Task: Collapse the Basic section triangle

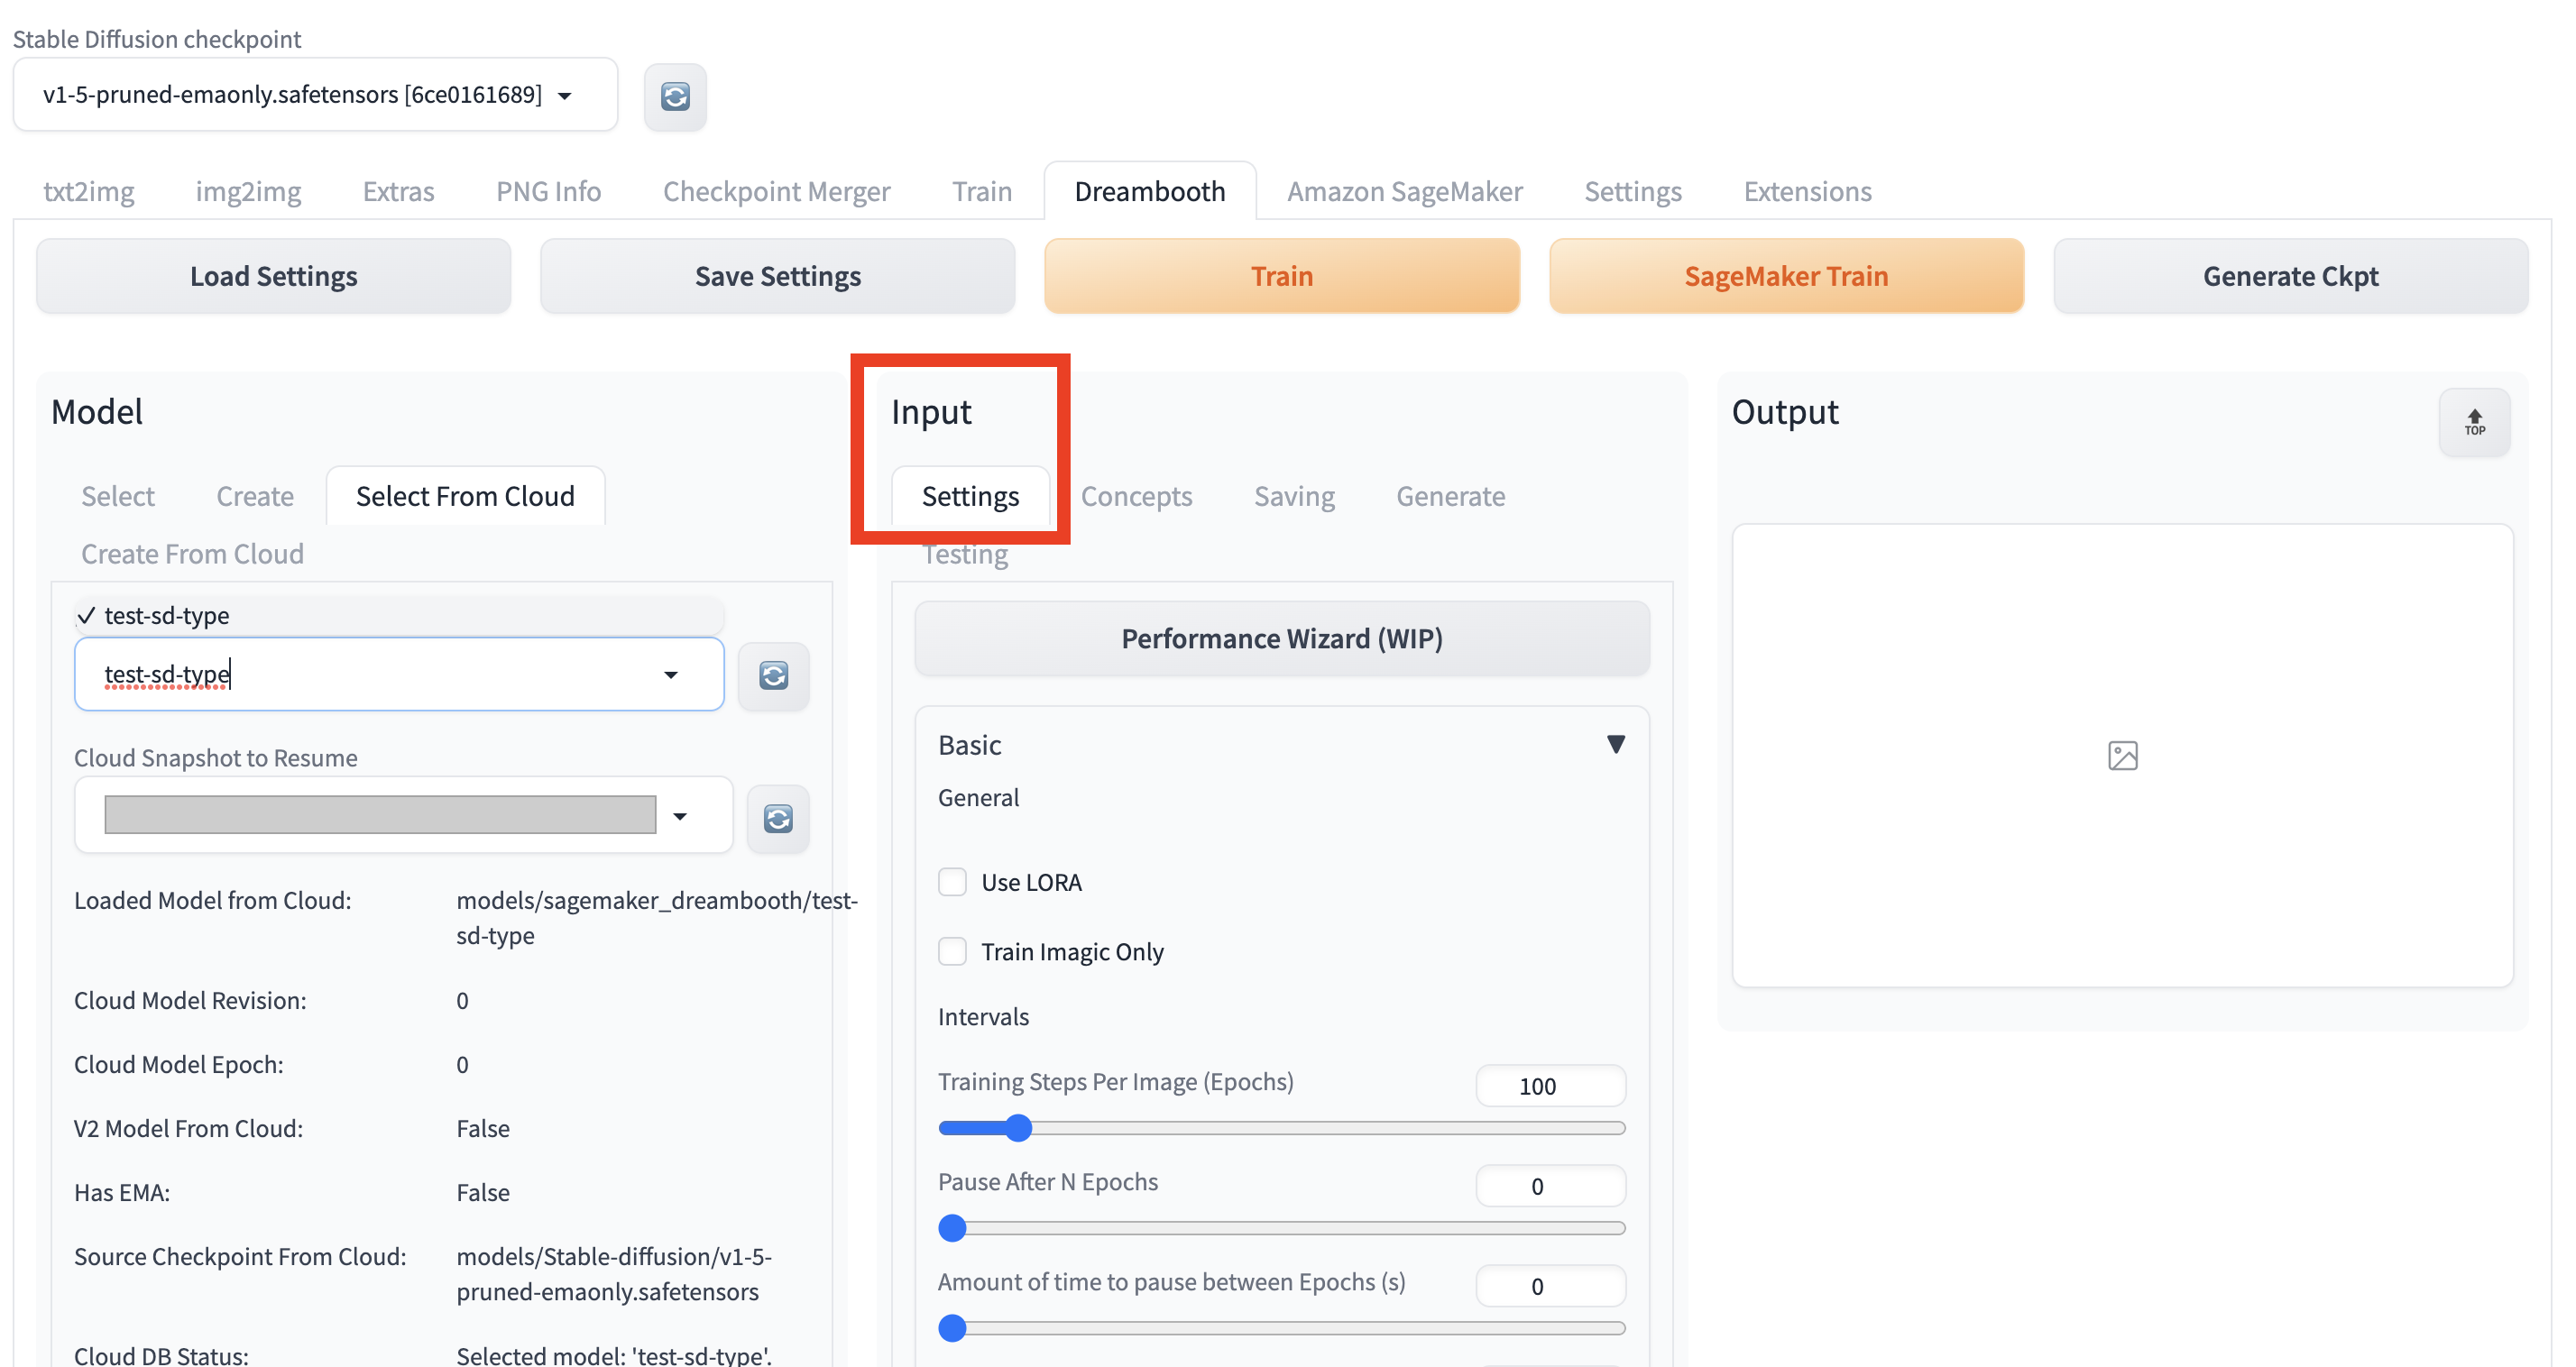Action: click(x=1615, y=745)
